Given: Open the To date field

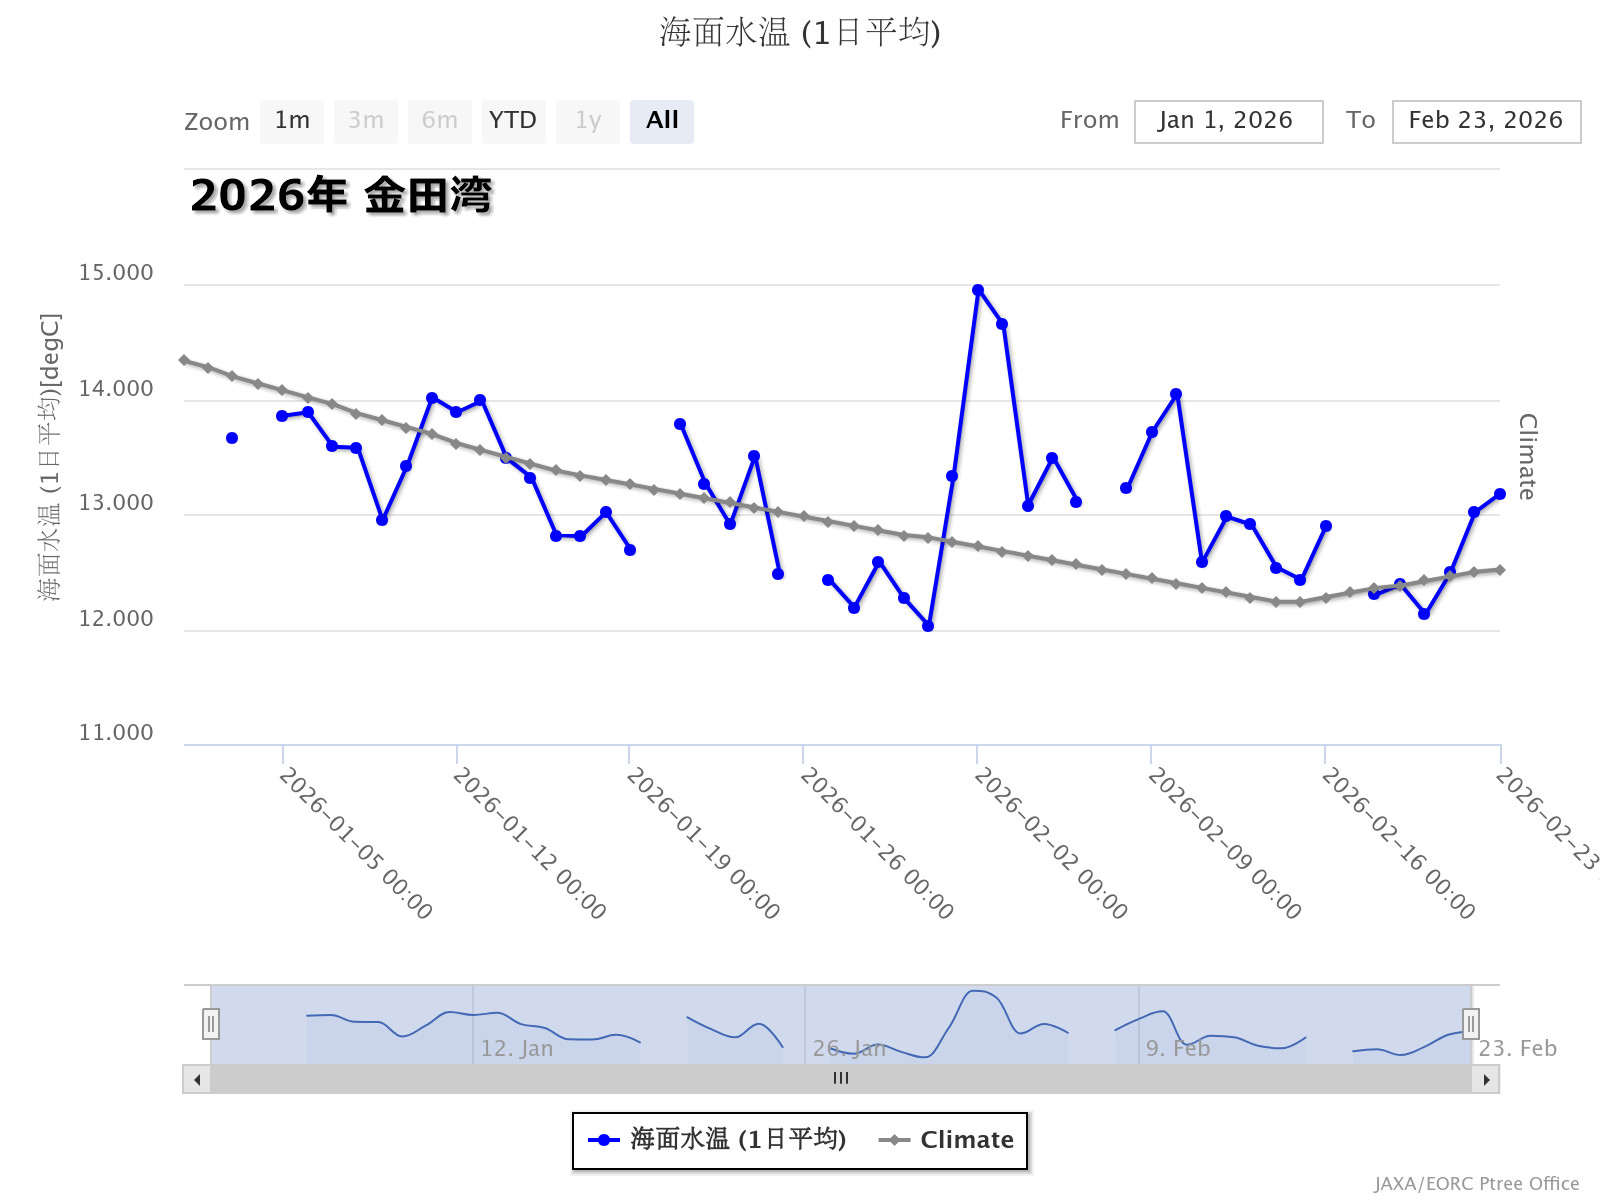Looking at the screenshot, I should 1486,121.
